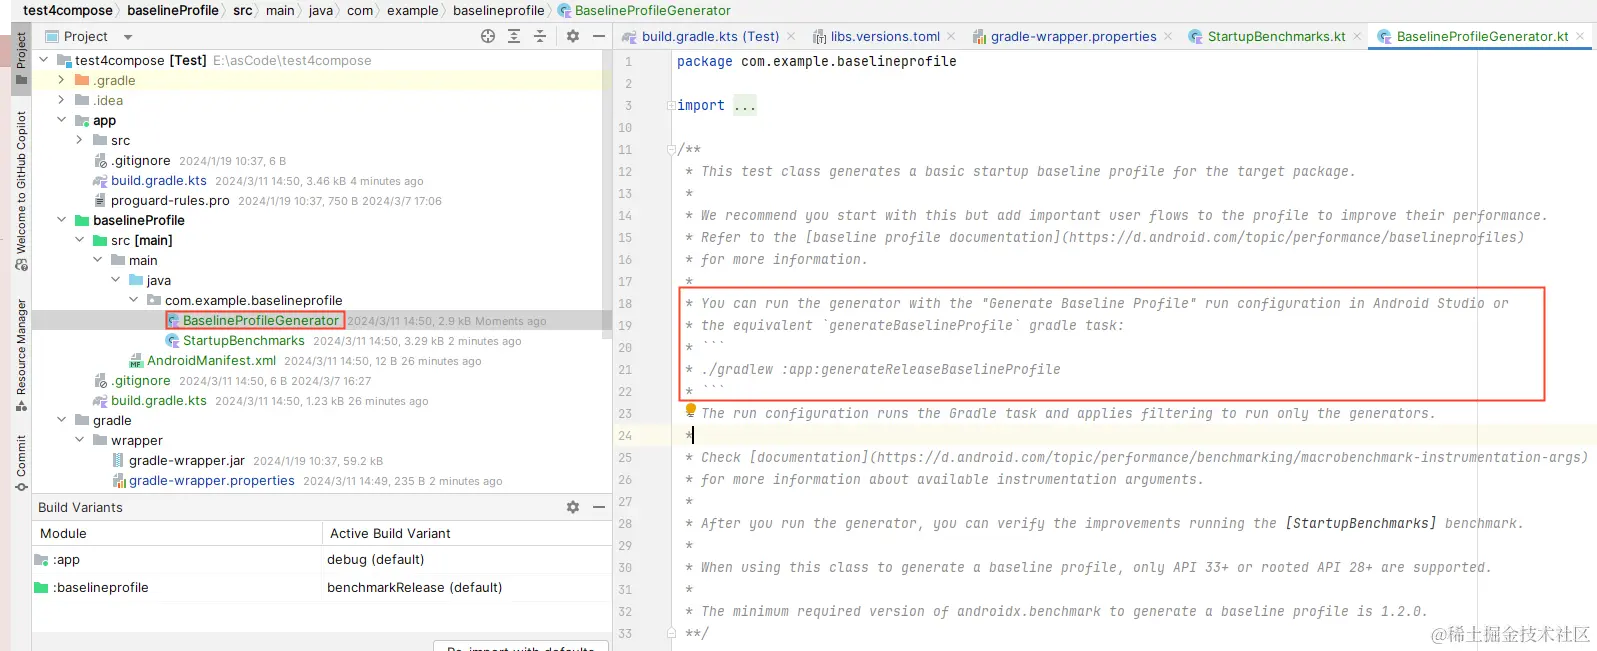Switch to StartupBenchmarks.kt tab
This screenshot has width=1597, height=651.
[x=1275, y=36]
